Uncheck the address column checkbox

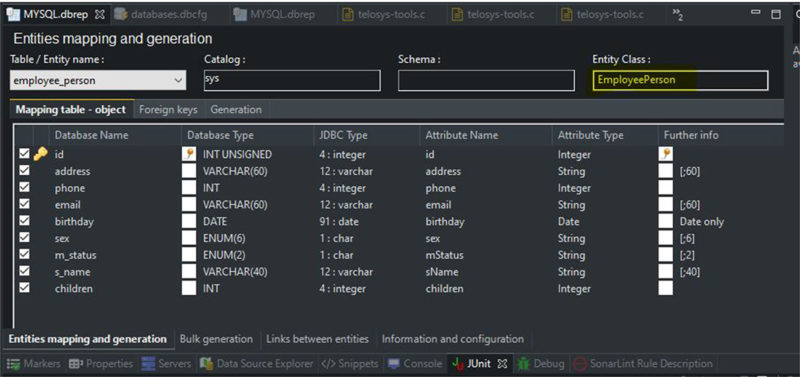pos(24,170)
